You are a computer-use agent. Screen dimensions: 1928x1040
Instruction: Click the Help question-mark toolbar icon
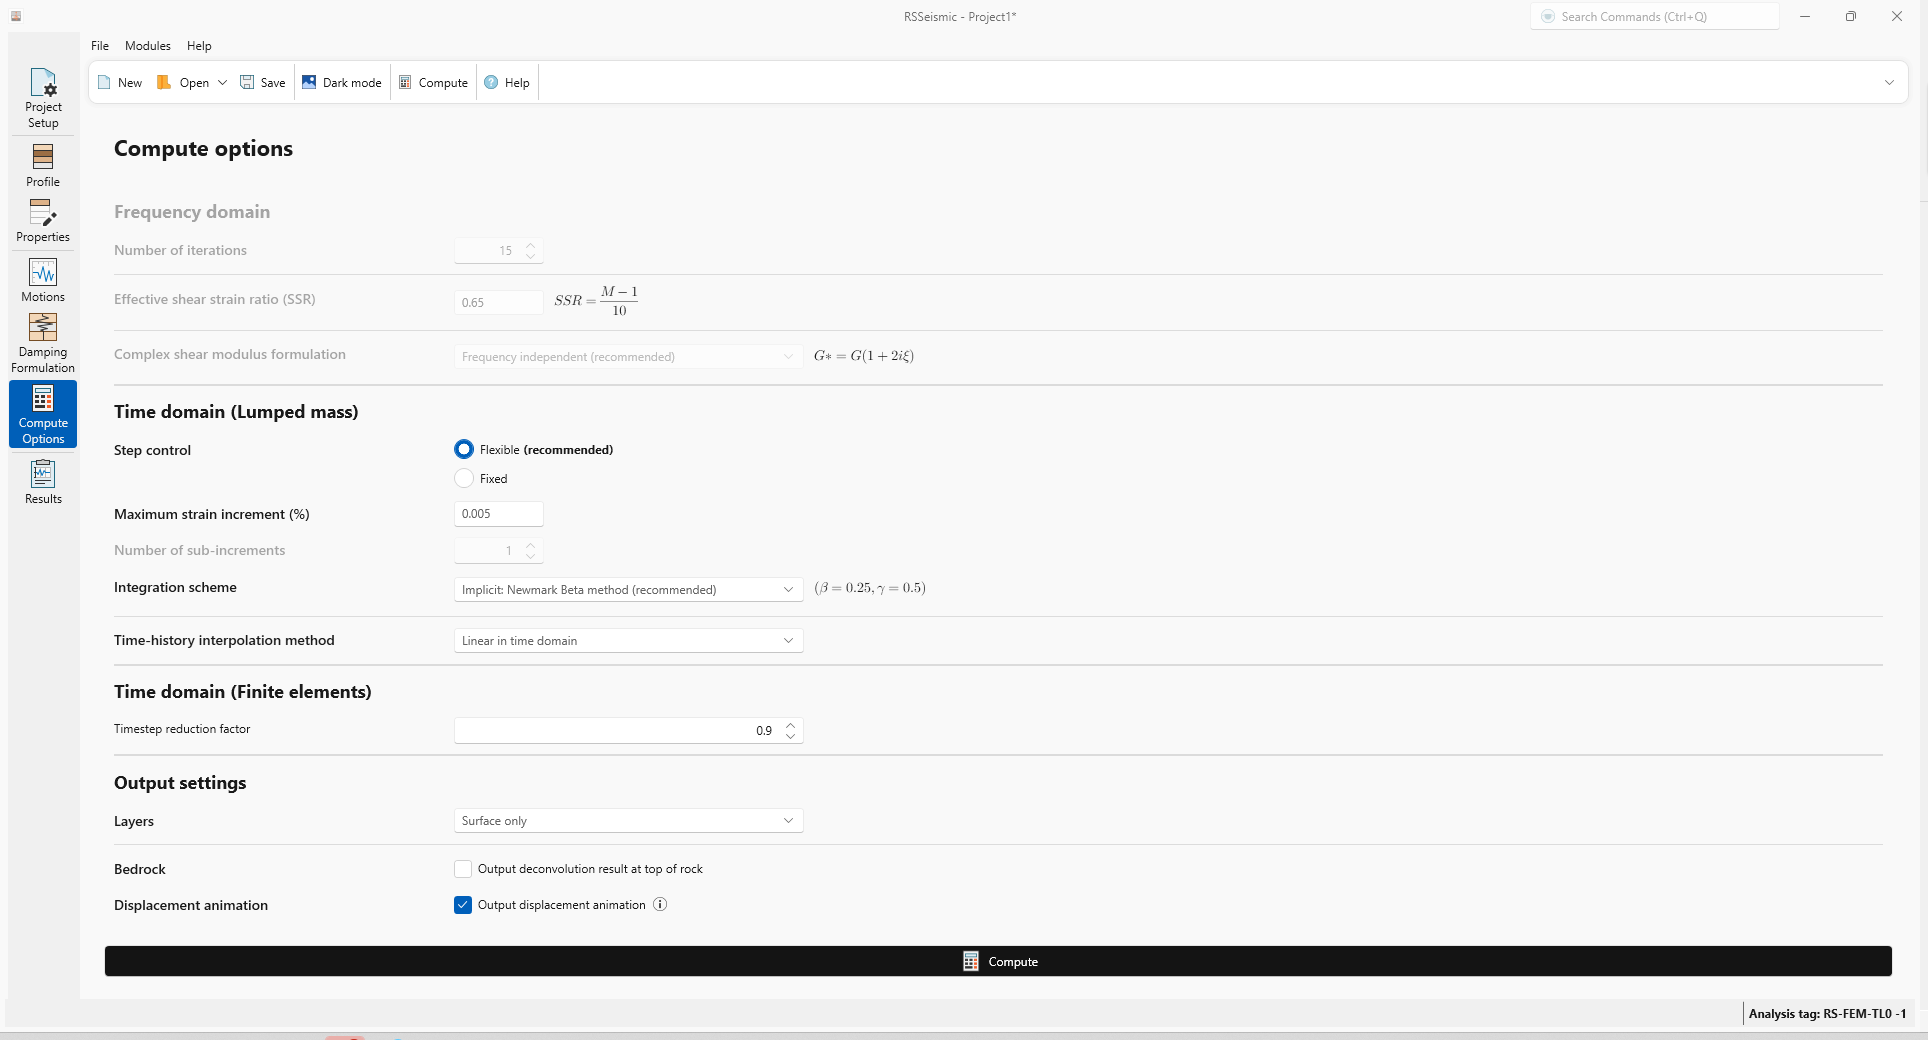(491, 83)
